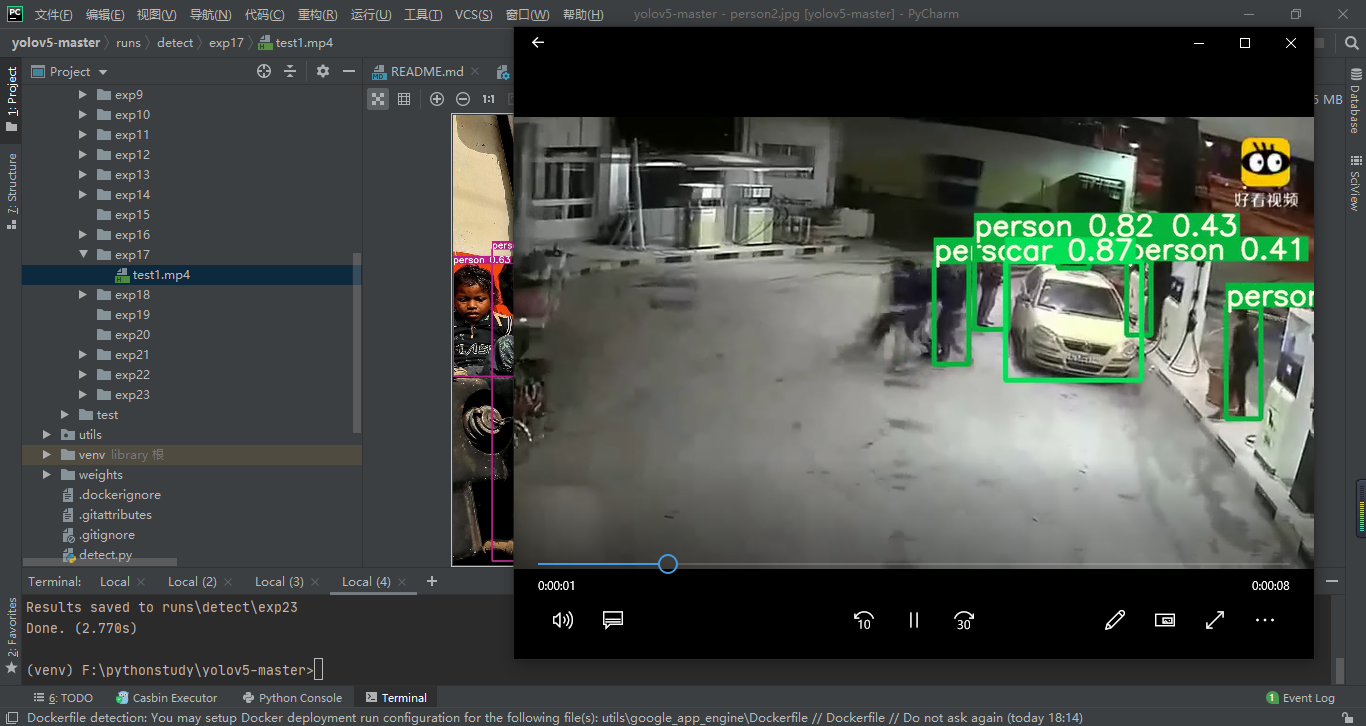The image size is (1366, 726).
Task: Enter fullscreen in video player
Action: tap(1215, 620)
